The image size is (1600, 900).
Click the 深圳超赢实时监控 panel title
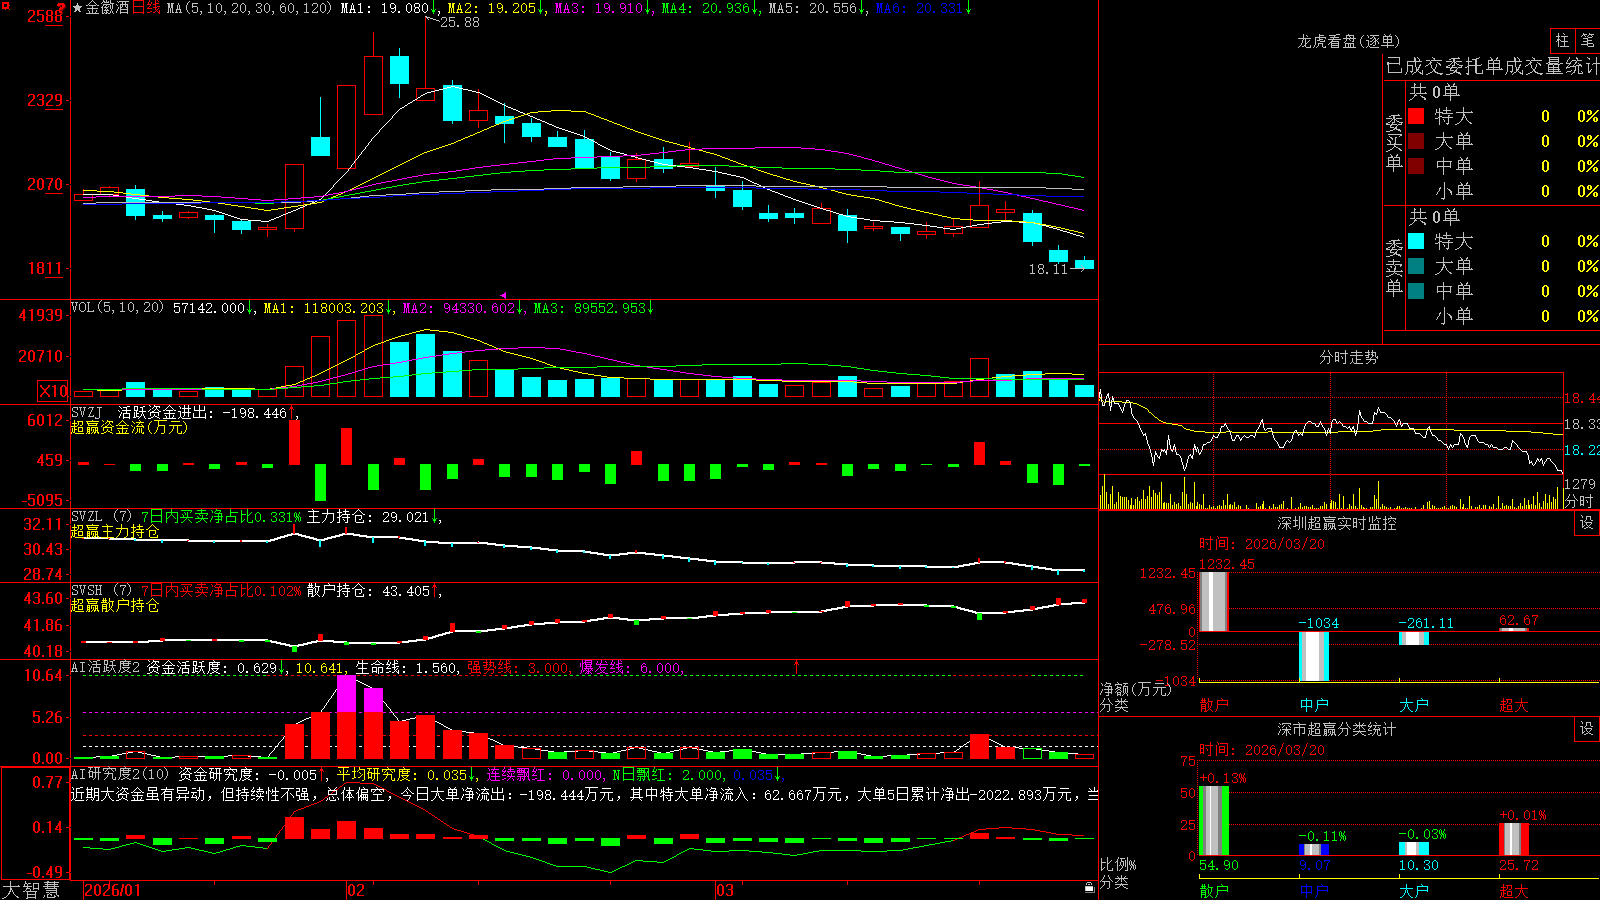(x=1336, y=523)
